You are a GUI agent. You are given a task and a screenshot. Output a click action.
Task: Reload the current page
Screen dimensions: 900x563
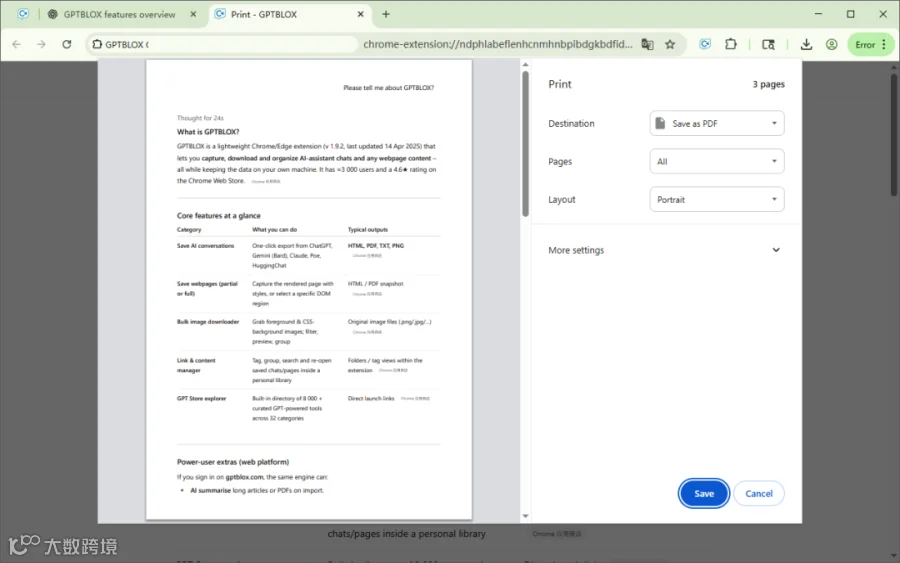[67, 44]
